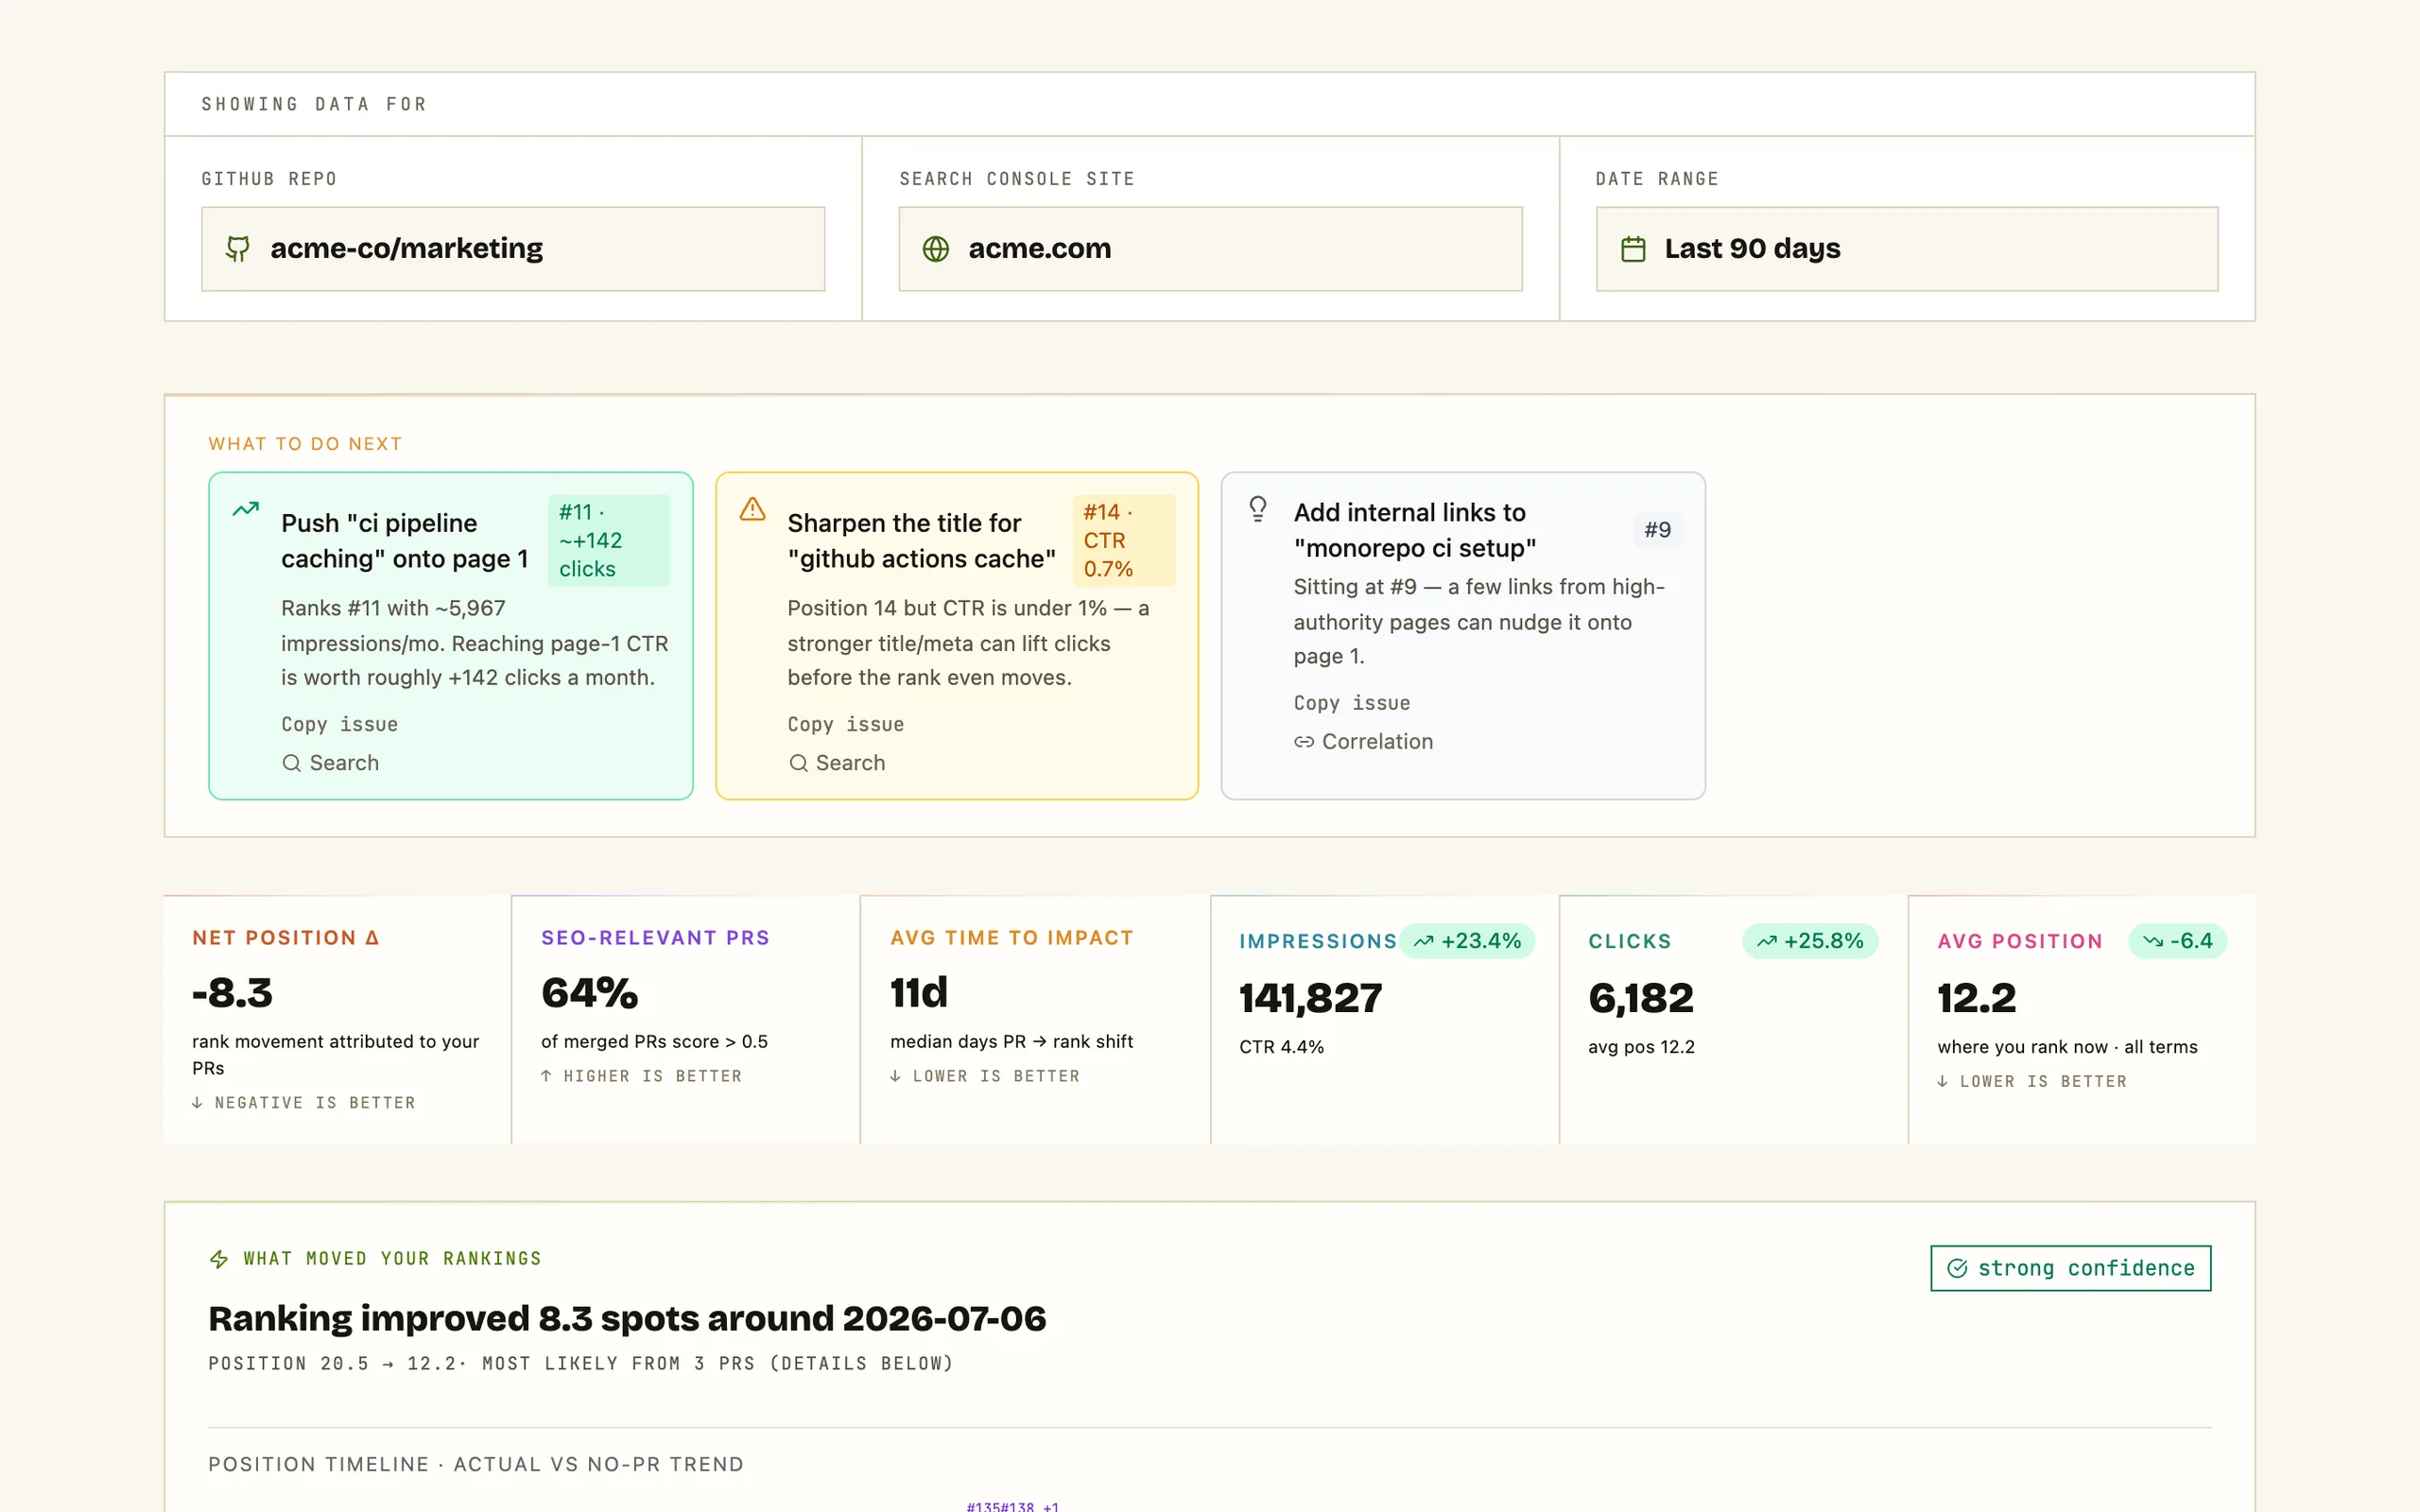Click the 141,827 impressions value
Viewport: 2420px width, 1512px height.
[1310, 998]
